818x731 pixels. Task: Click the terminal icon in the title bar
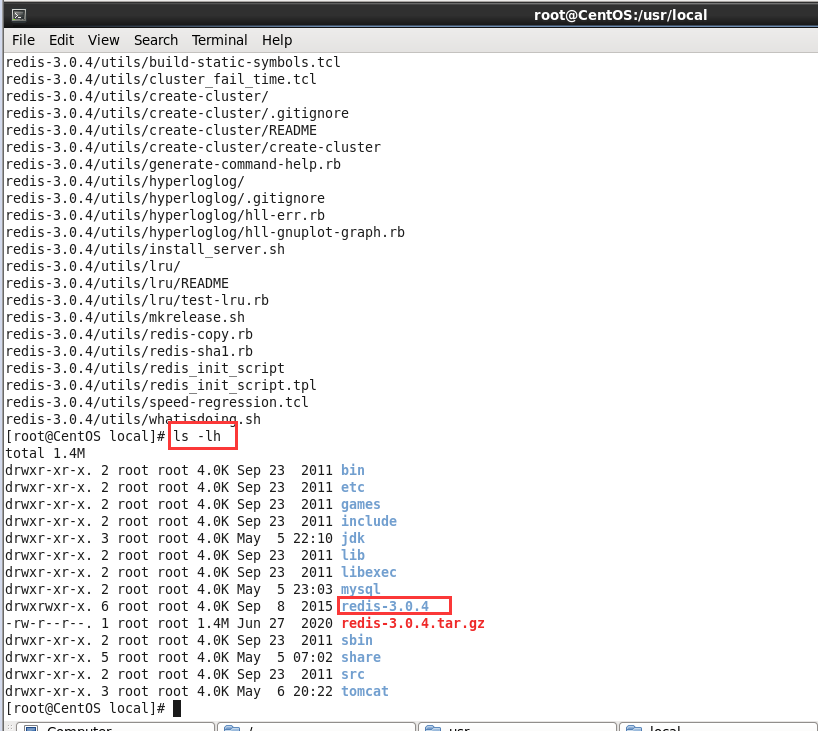[19, 15]
